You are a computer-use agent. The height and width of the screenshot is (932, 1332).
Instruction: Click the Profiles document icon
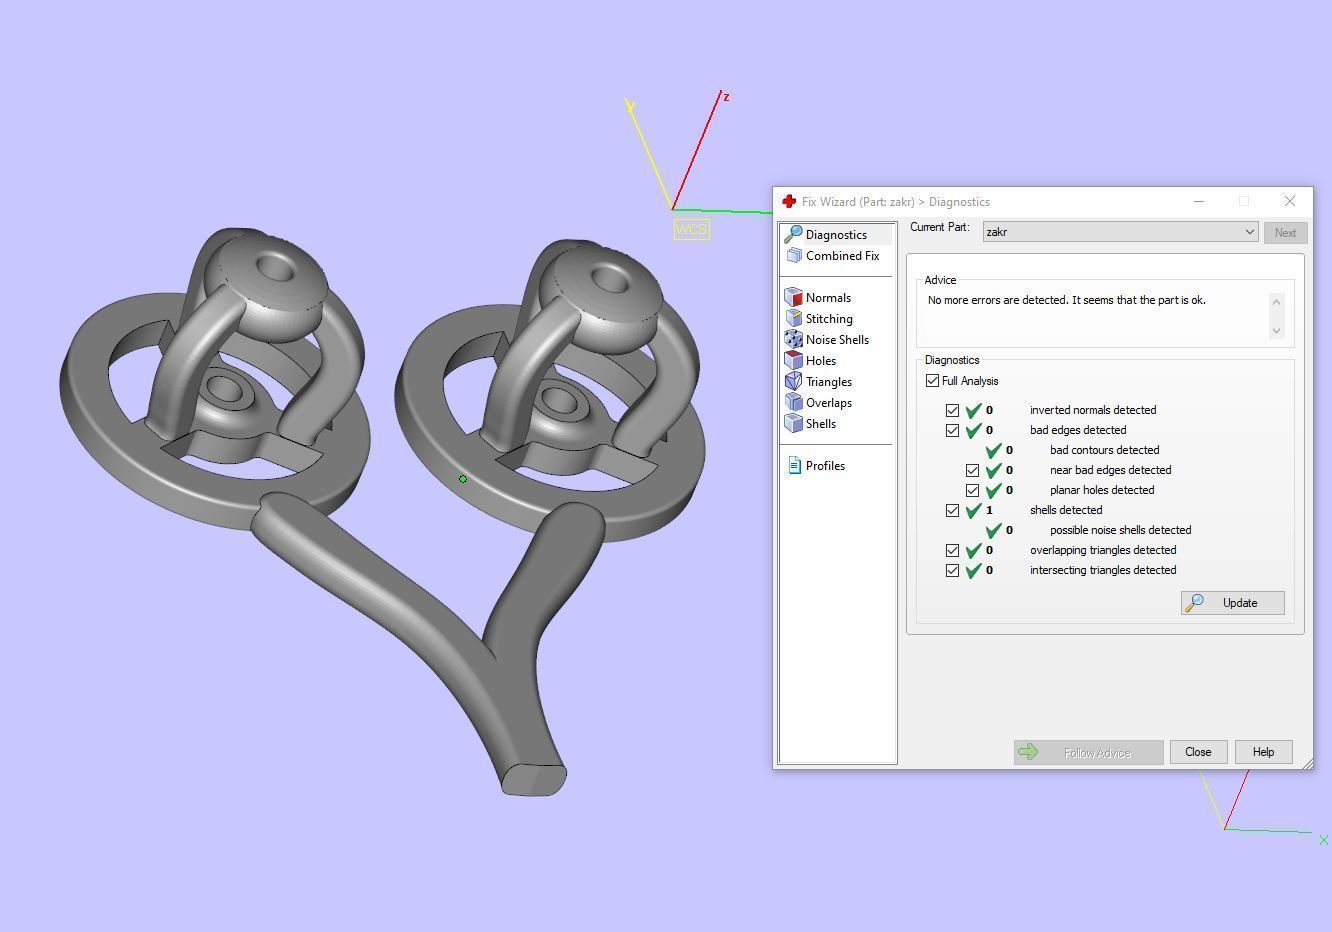[x=794, y=465]
